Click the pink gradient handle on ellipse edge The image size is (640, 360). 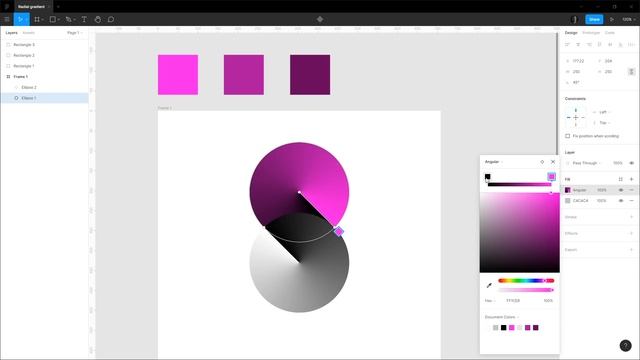click(x=338, y=232)
